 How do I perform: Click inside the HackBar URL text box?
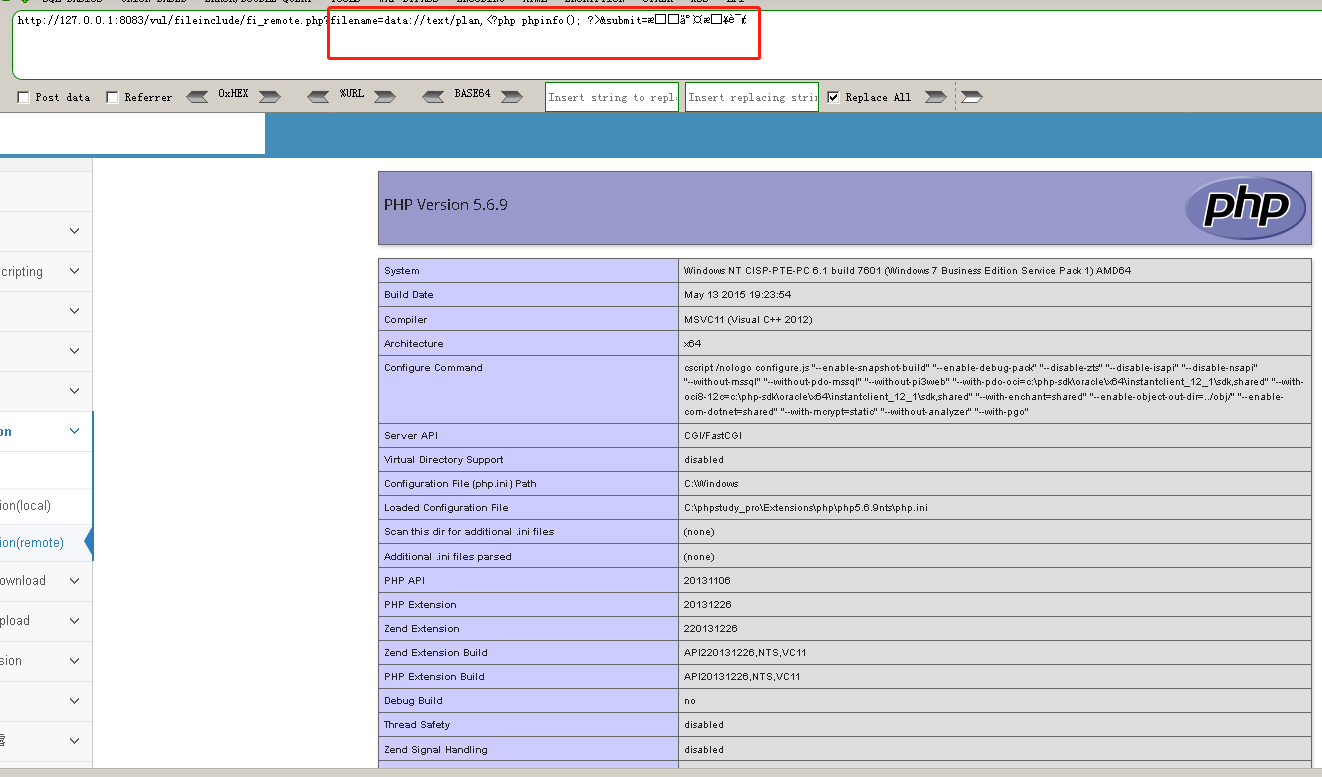pyautogui.click(x=667, y=44)
